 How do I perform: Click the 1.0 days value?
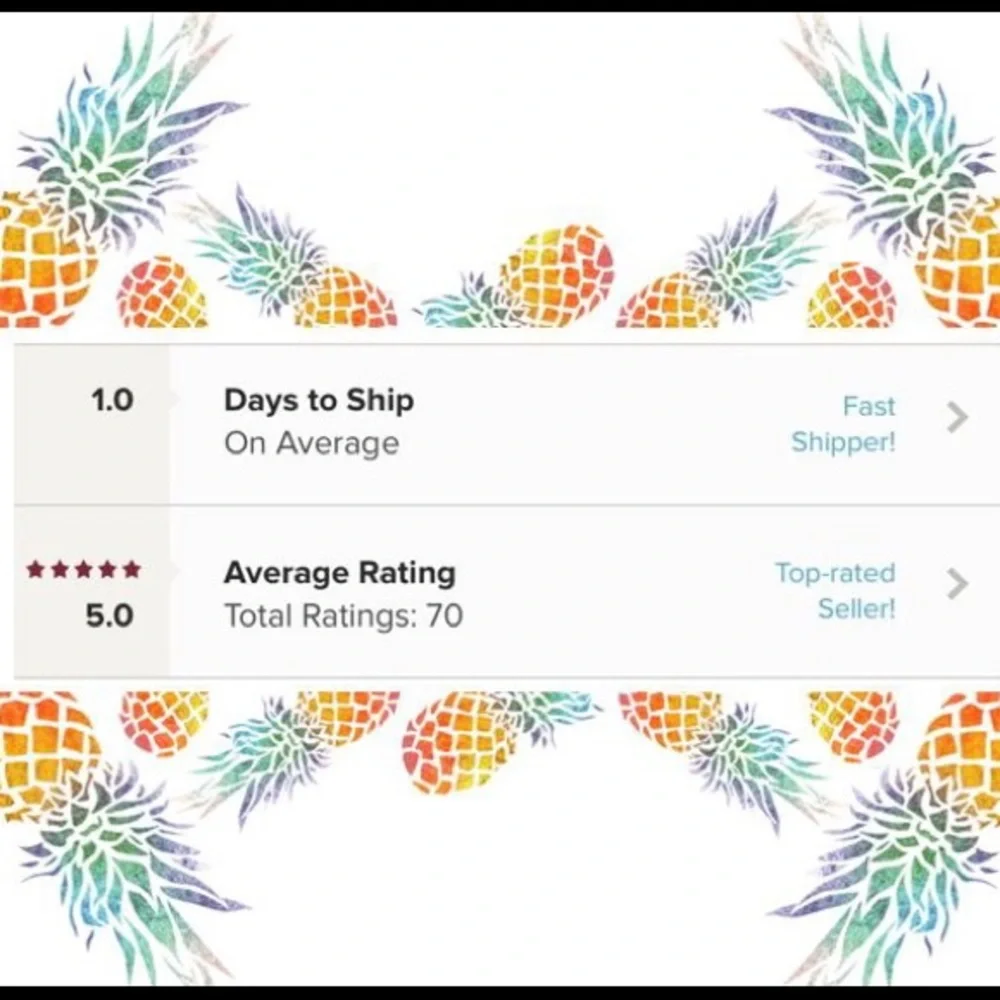click(111, 401)
